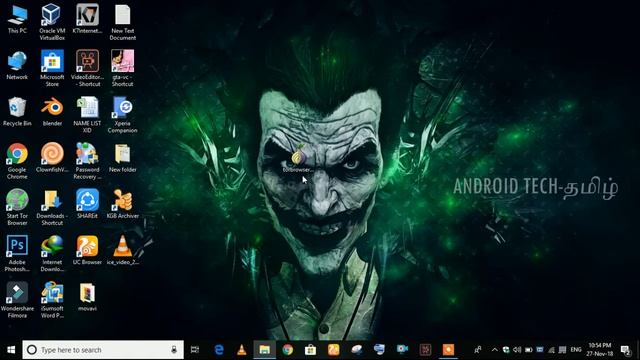The width and height of the screenshot is (640, 360).
Task: Select the Adobe Photoshop shortcut
Action: click(17, 253)
